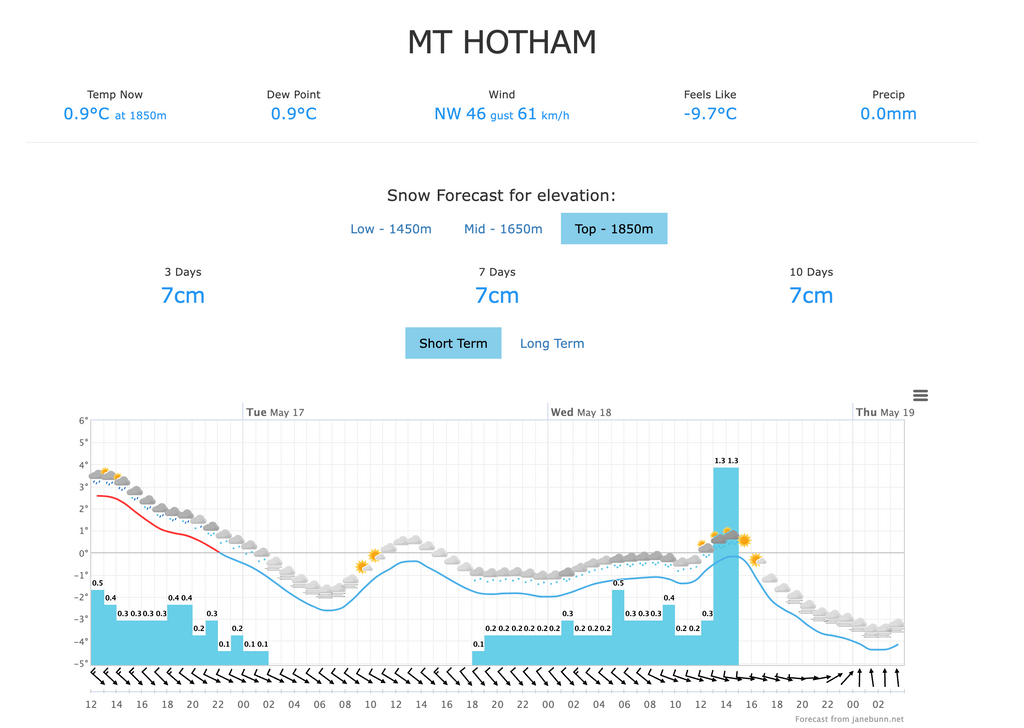Viewport: 1024px width, 728px height.
Task: Click the Dew Point 0.9°C value
Action: click(x=294, y=114)
